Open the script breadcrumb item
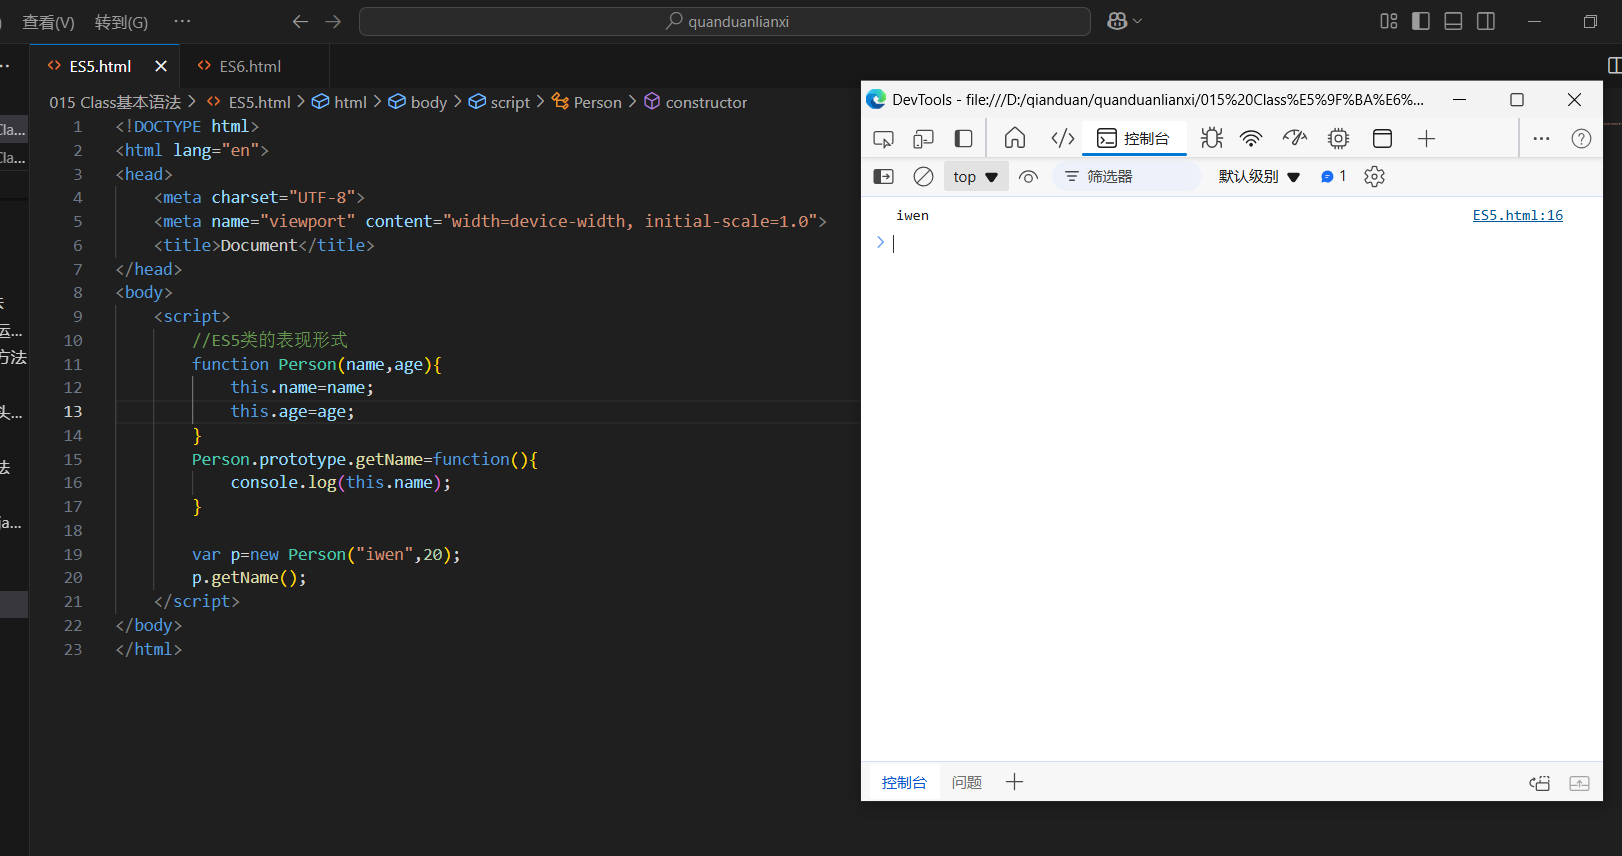This screenshot has width=1622, height=856. (499, 102)
